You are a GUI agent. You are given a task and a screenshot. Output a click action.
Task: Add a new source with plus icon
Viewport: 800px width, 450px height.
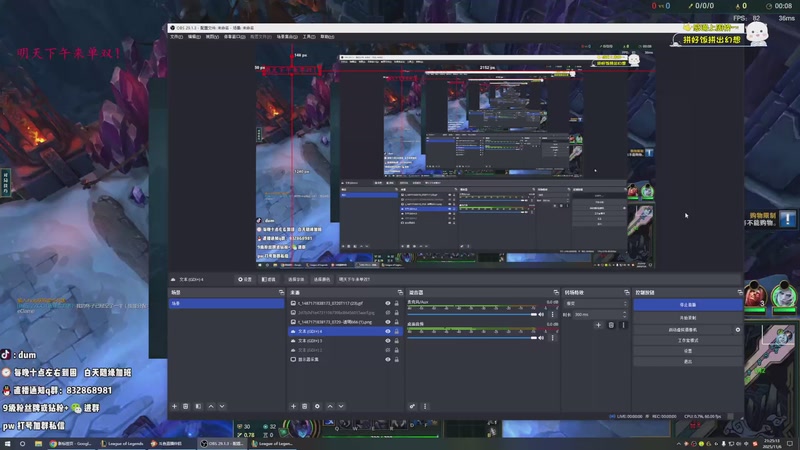point(292,406)
